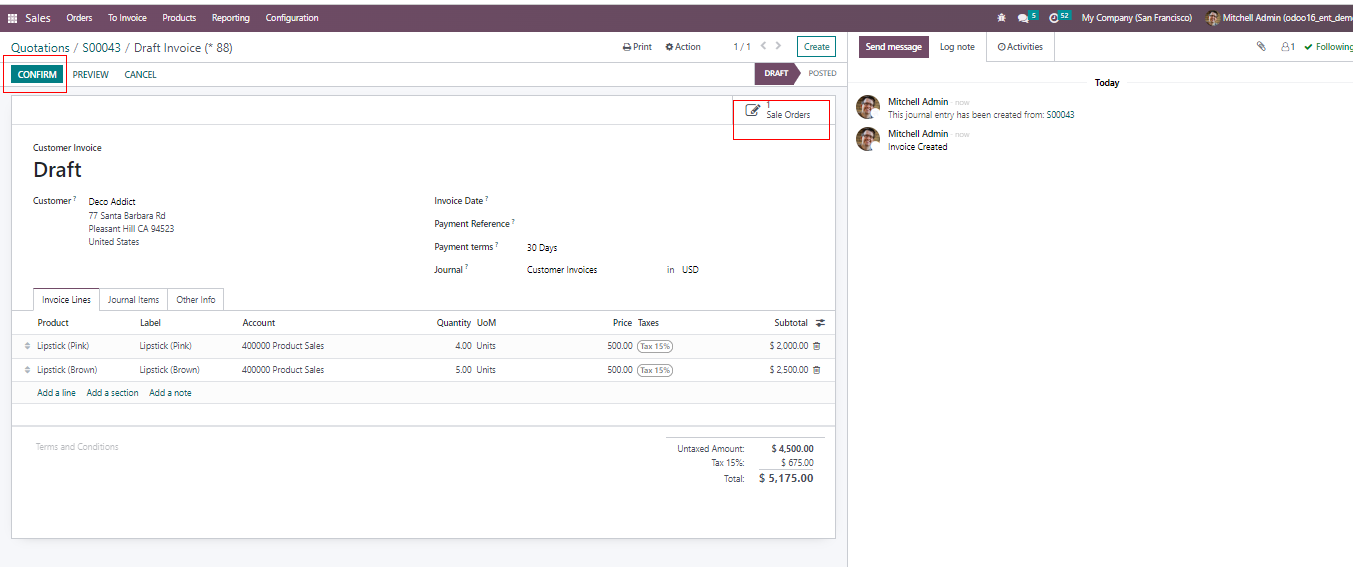
Task: Open the Reporting menu
Action: click(x=230, y=18)
